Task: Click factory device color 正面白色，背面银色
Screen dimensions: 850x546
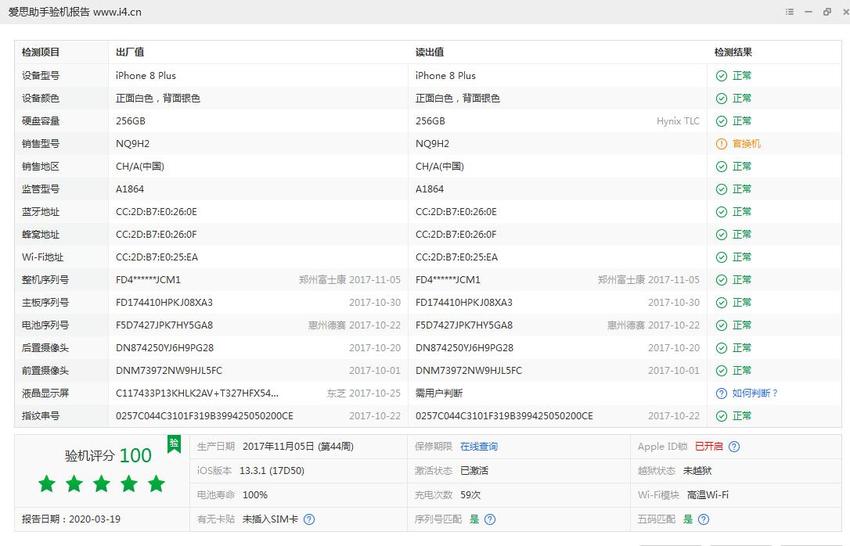Action: 158,99
